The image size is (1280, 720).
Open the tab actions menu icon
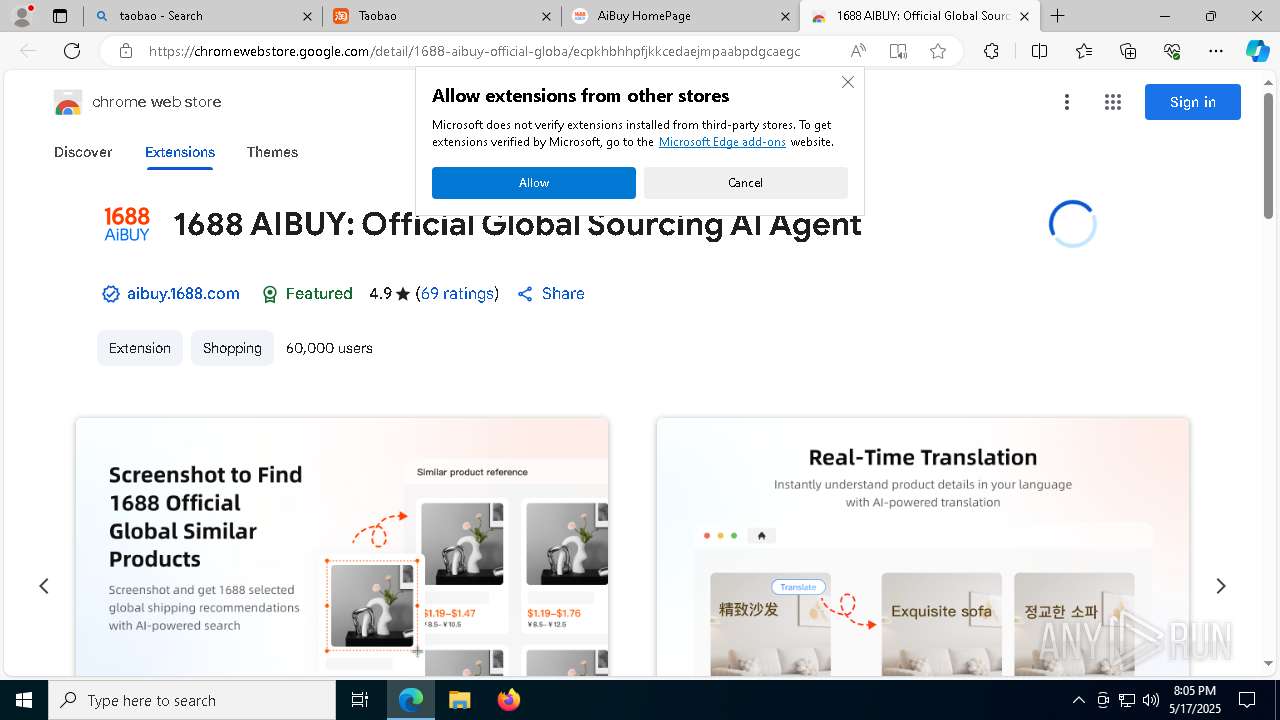pyautogui.click(x=60, y=16)
